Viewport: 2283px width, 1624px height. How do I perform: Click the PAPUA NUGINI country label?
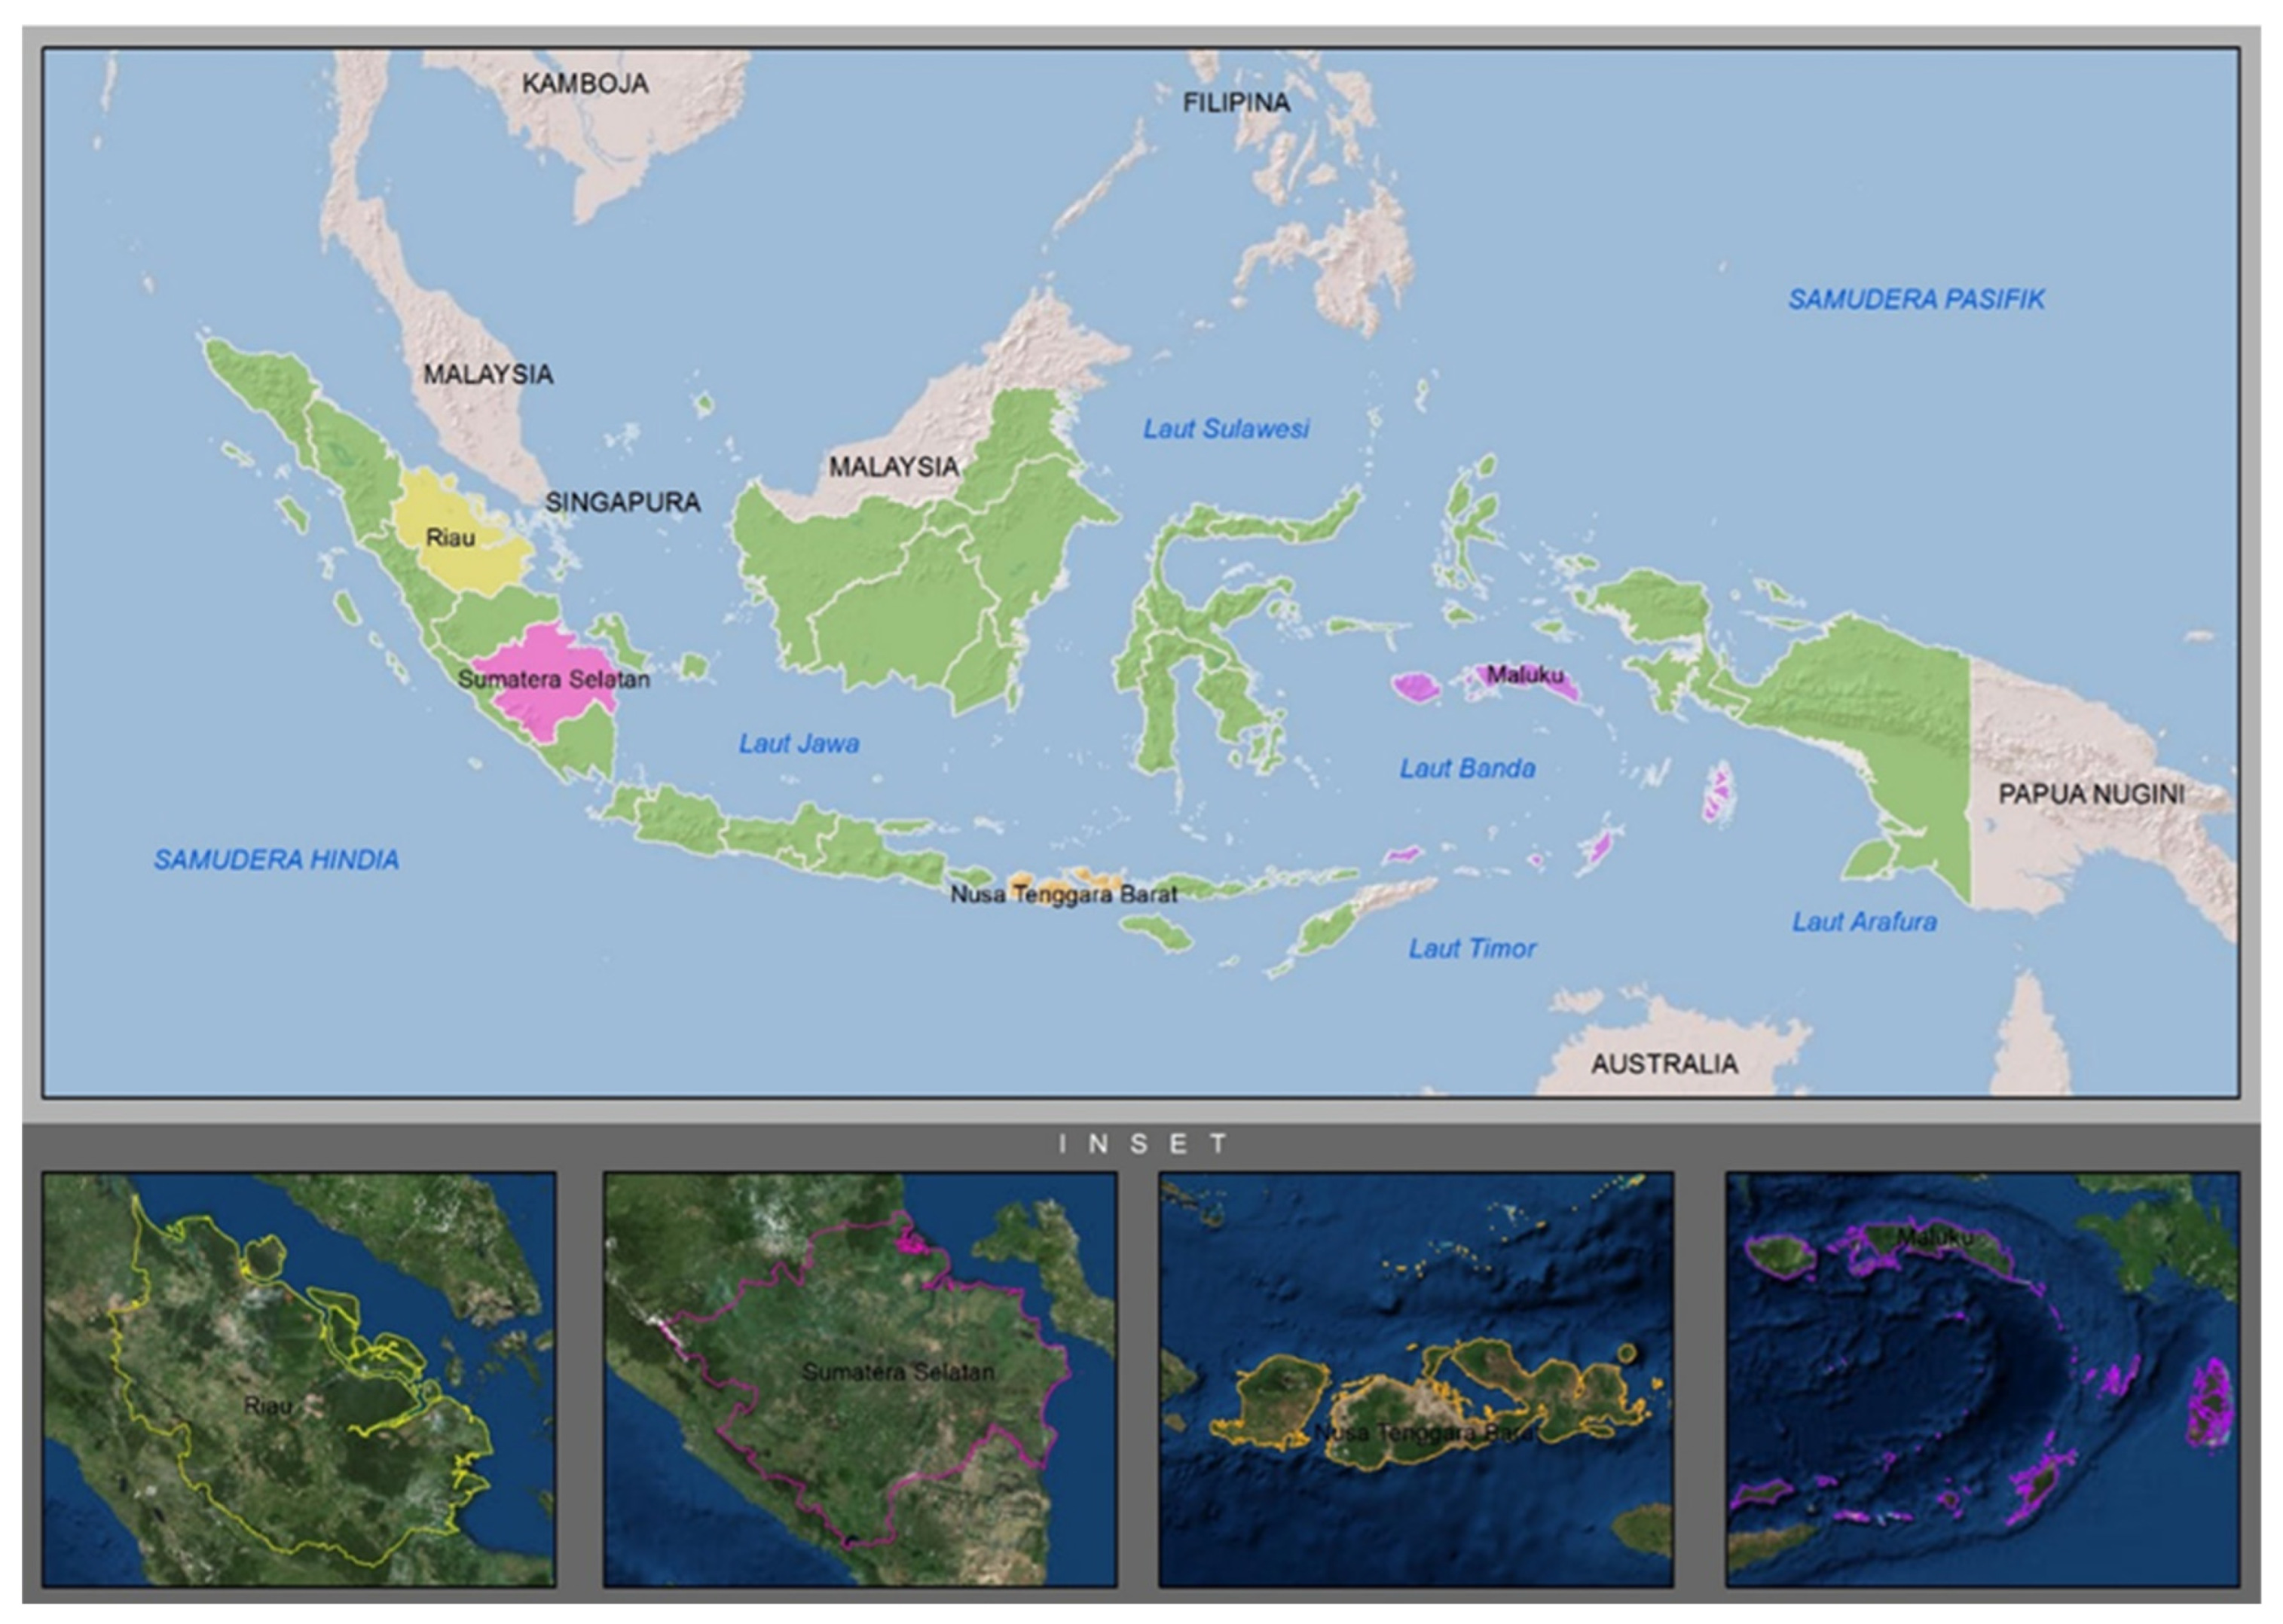point(2091,794)
